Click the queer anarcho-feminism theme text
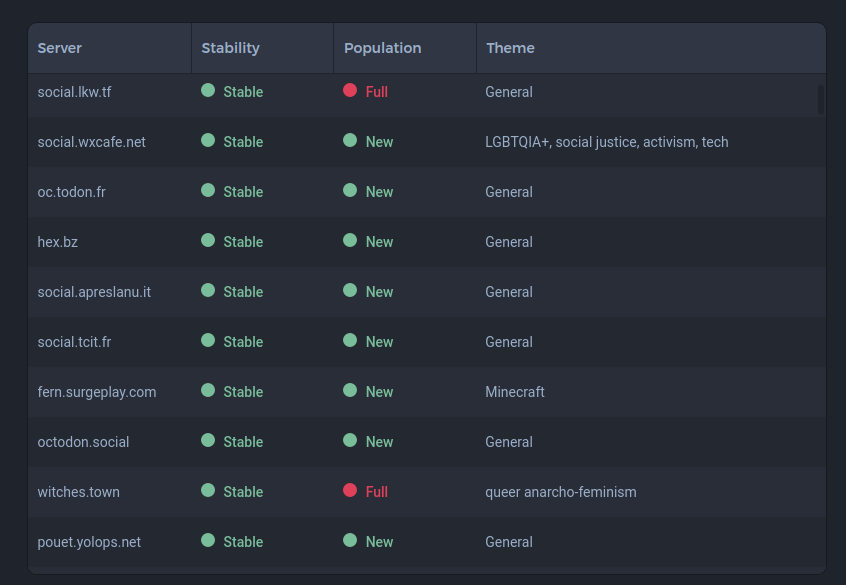Screen dimensions: 846x585 pos(561,492)
